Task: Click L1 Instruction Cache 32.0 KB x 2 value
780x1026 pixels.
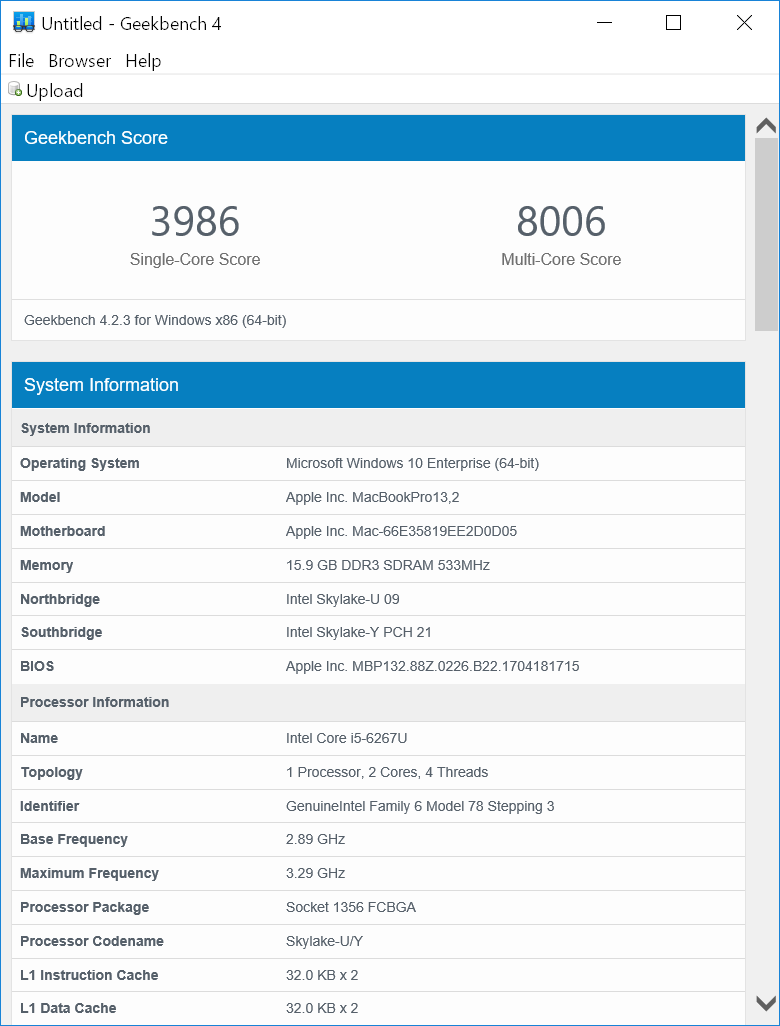Action: coord(322,975)
